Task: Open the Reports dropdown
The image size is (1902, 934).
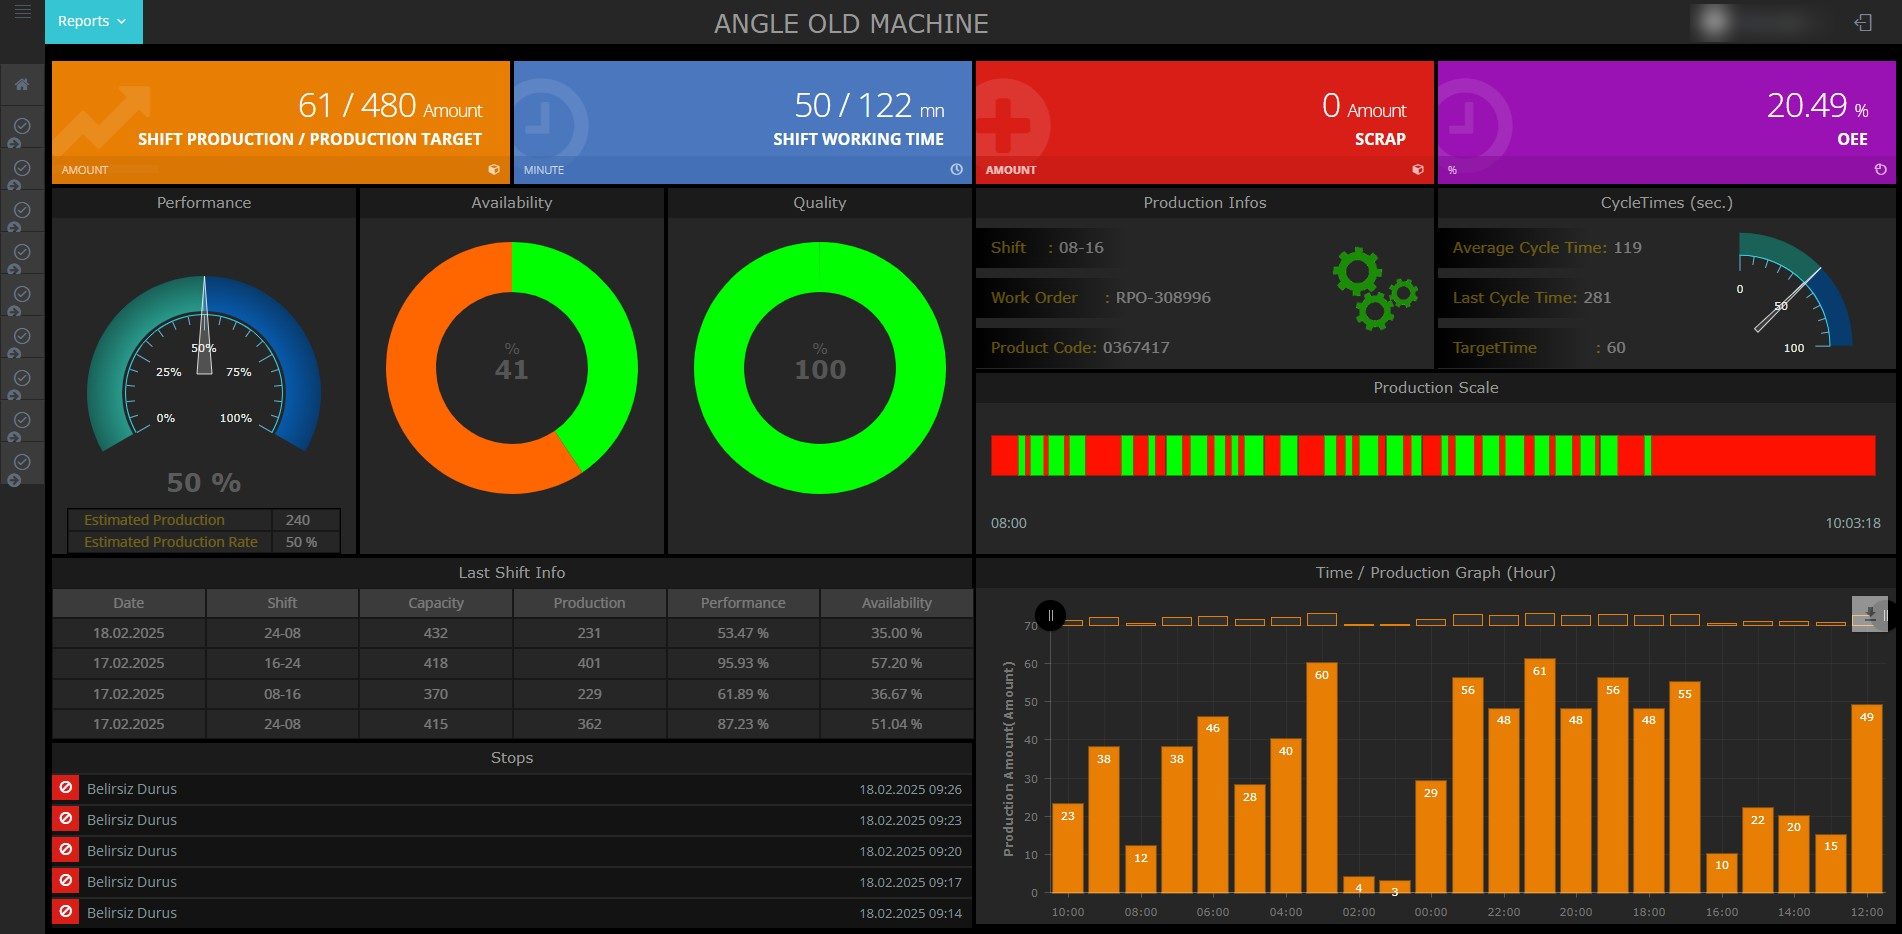Action: 93,21
